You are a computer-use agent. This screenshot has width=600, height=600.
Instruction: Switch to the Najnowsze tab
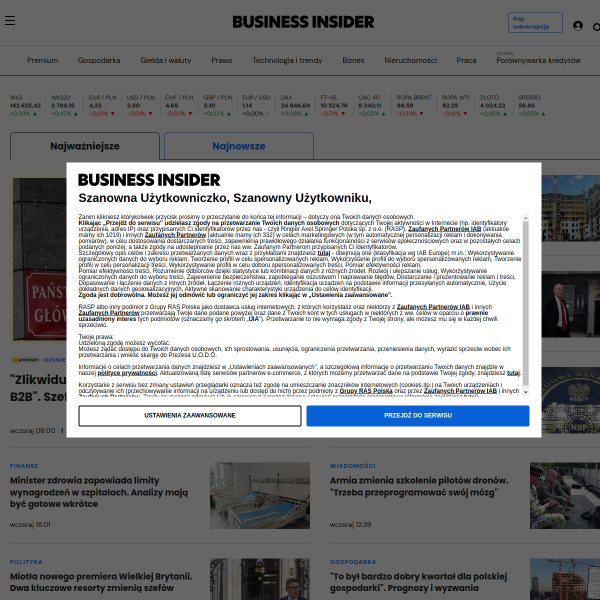(239, 146)
